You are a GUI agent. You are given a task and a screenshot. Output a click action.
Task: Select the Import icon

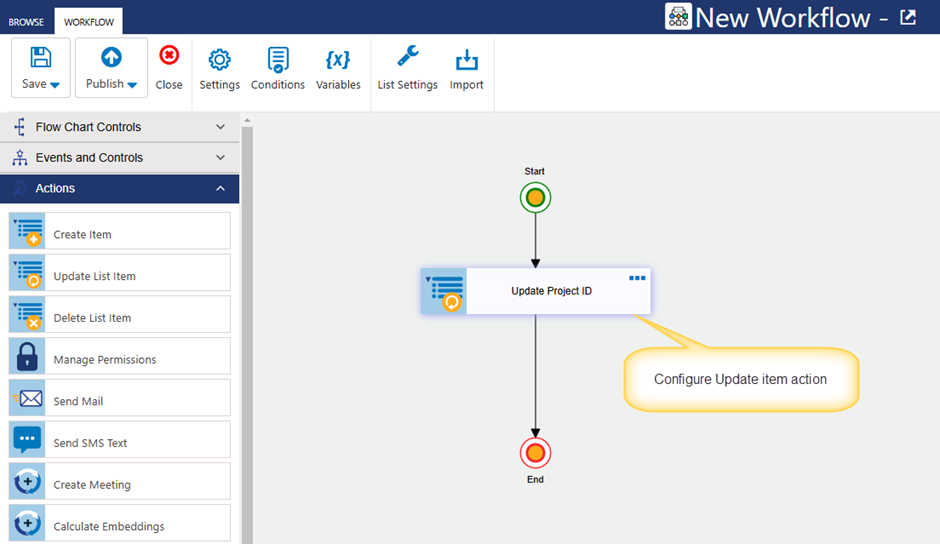coord(466,59)
